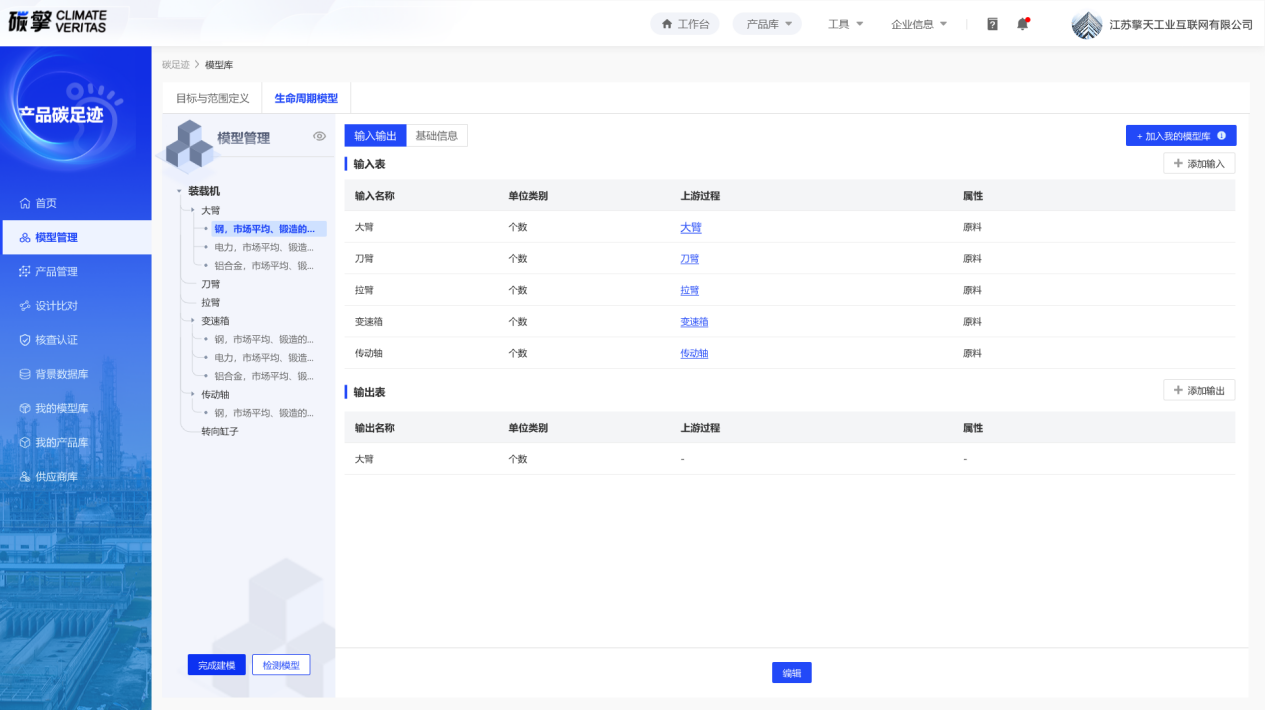Open the 变速箱 upstream process link
Image resolution: width=1265 pixels, height=710 pixels.
(x=694, y=322)
